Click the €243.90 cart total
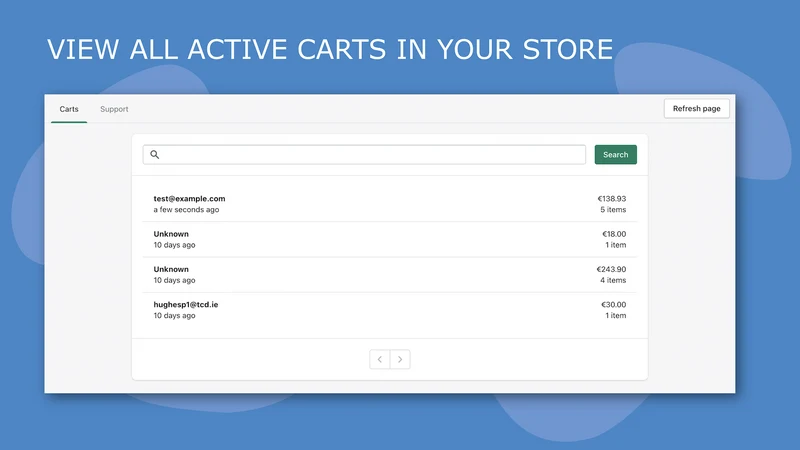This screenshot has width=800, height=450. 611,269
